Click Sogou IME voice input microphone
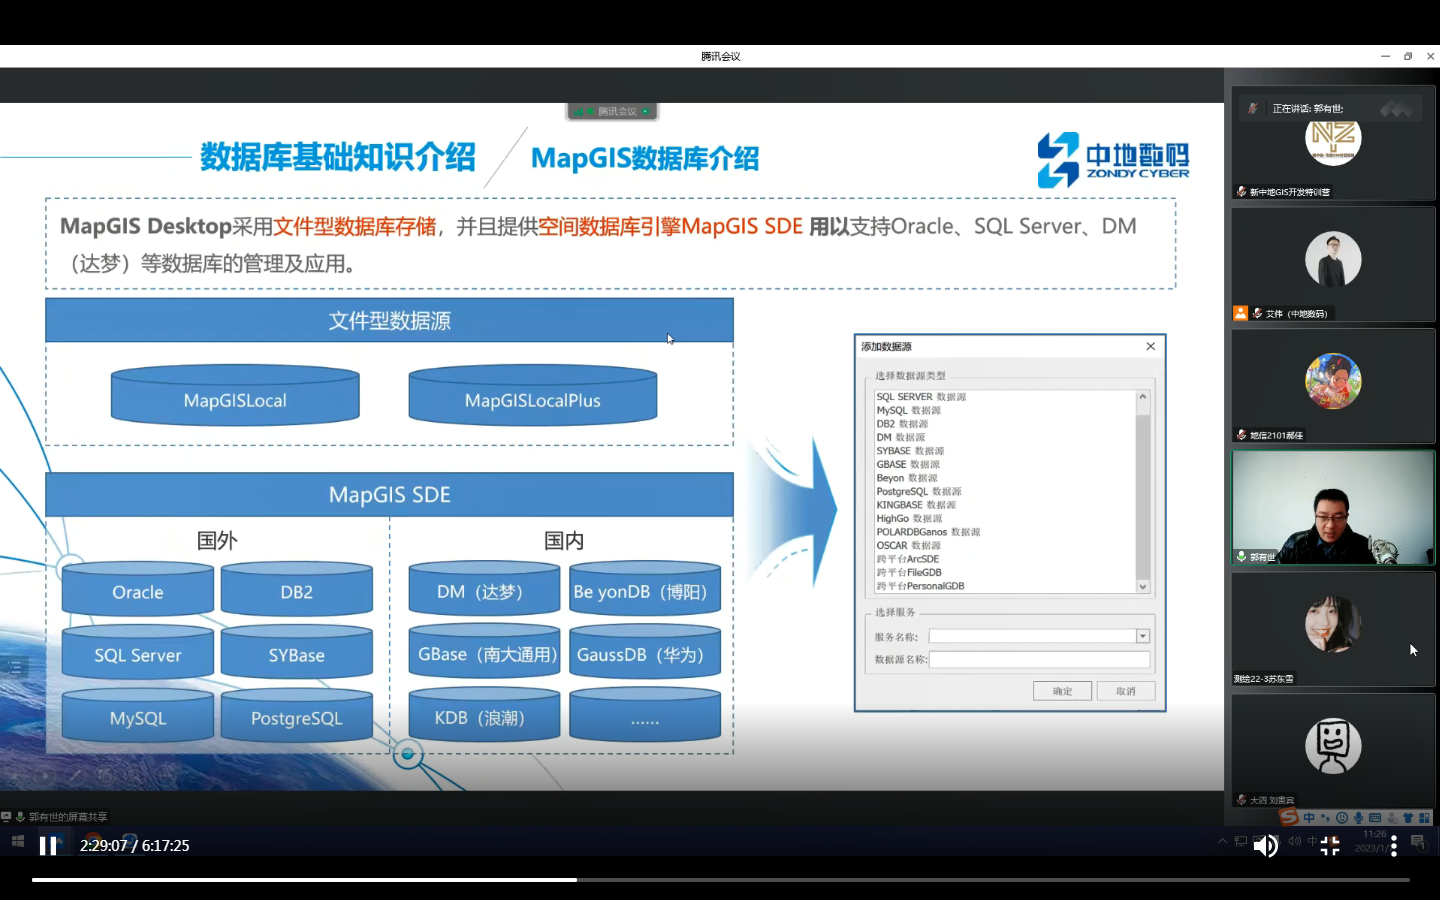 click(1358, 818)
